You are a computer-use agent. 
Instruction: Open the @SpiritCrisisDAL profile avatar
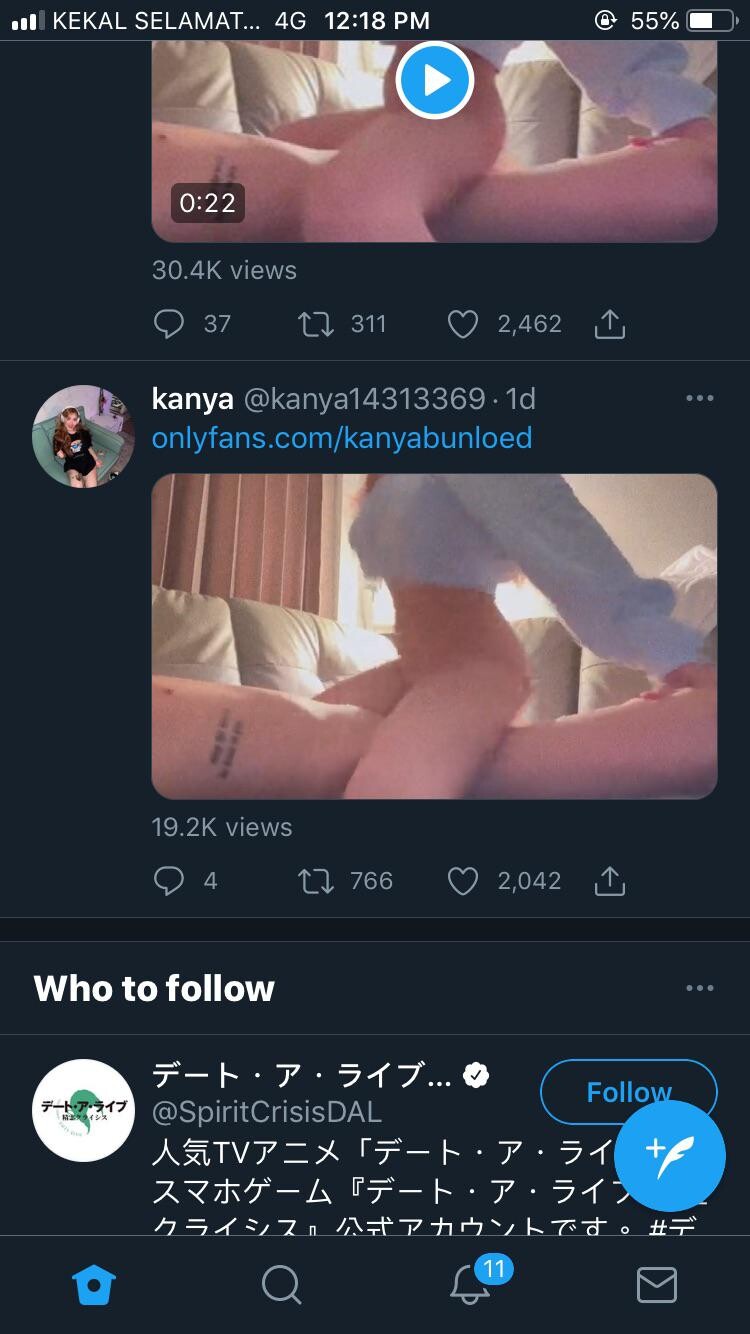tap(84, 1110)
